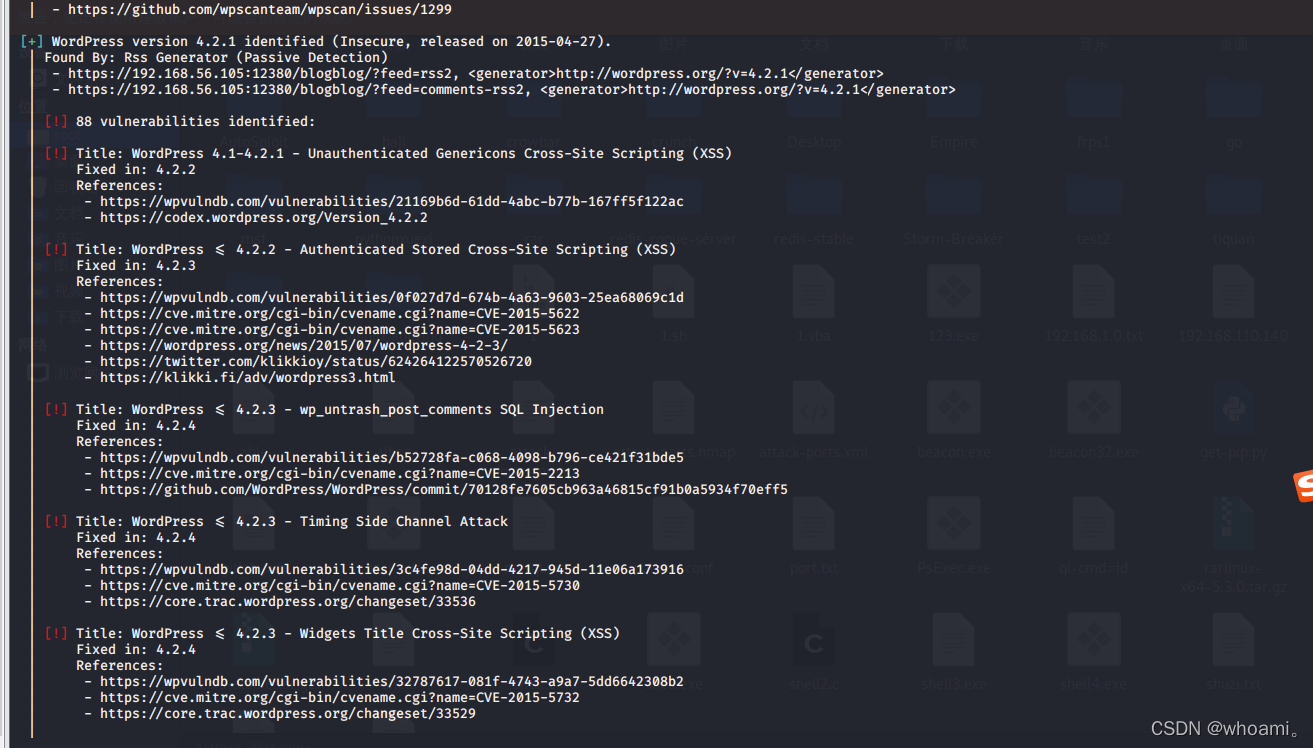The width and height of the screenshot is (1313, 748).
Task: Open core.trac changeset/33529 link
Action: (288, 713)
